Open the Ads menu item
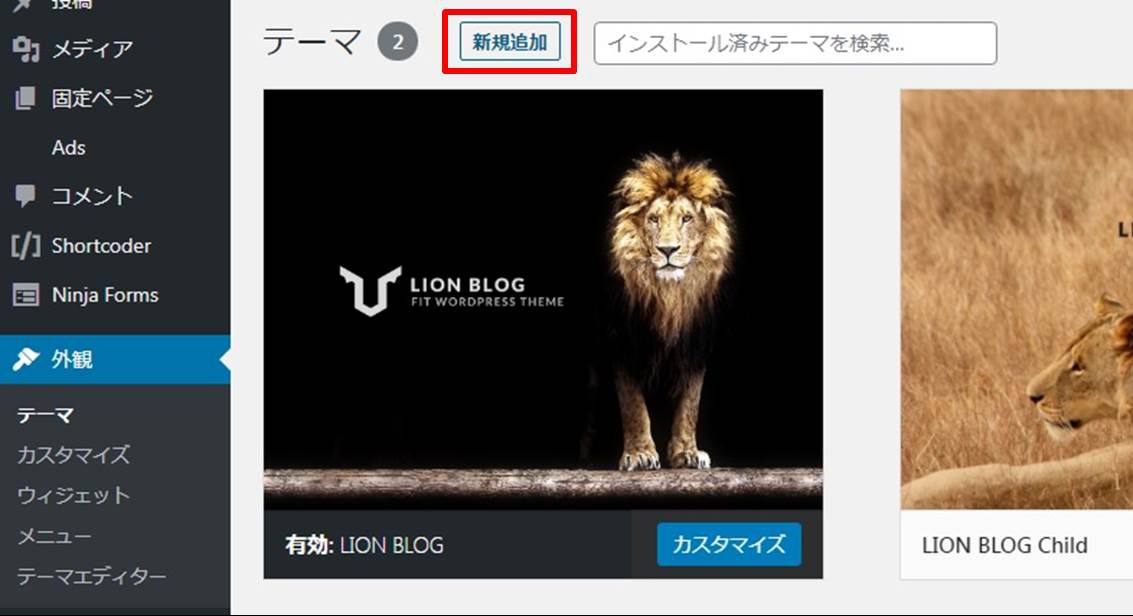The image size is (1133, 616). [69, 147]
